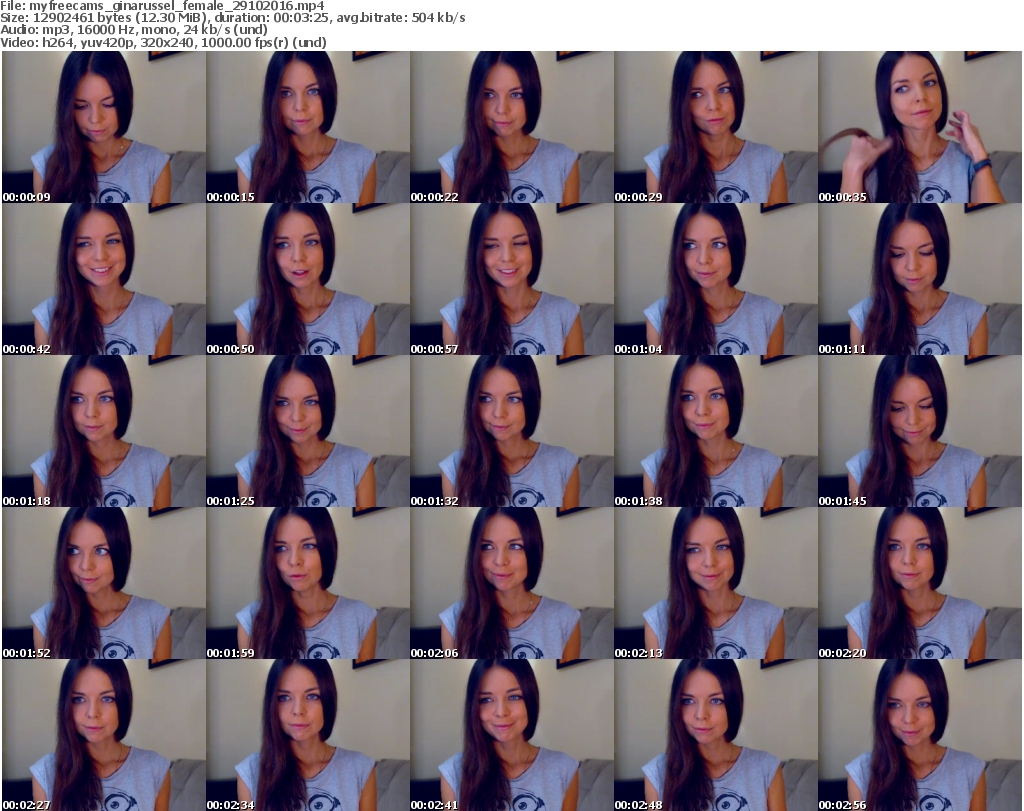This screenshot has width=1024, height=811.
Task: Choose the frame stamped 00:01:59
Action: pyautogui.click(x=308, y=583)
